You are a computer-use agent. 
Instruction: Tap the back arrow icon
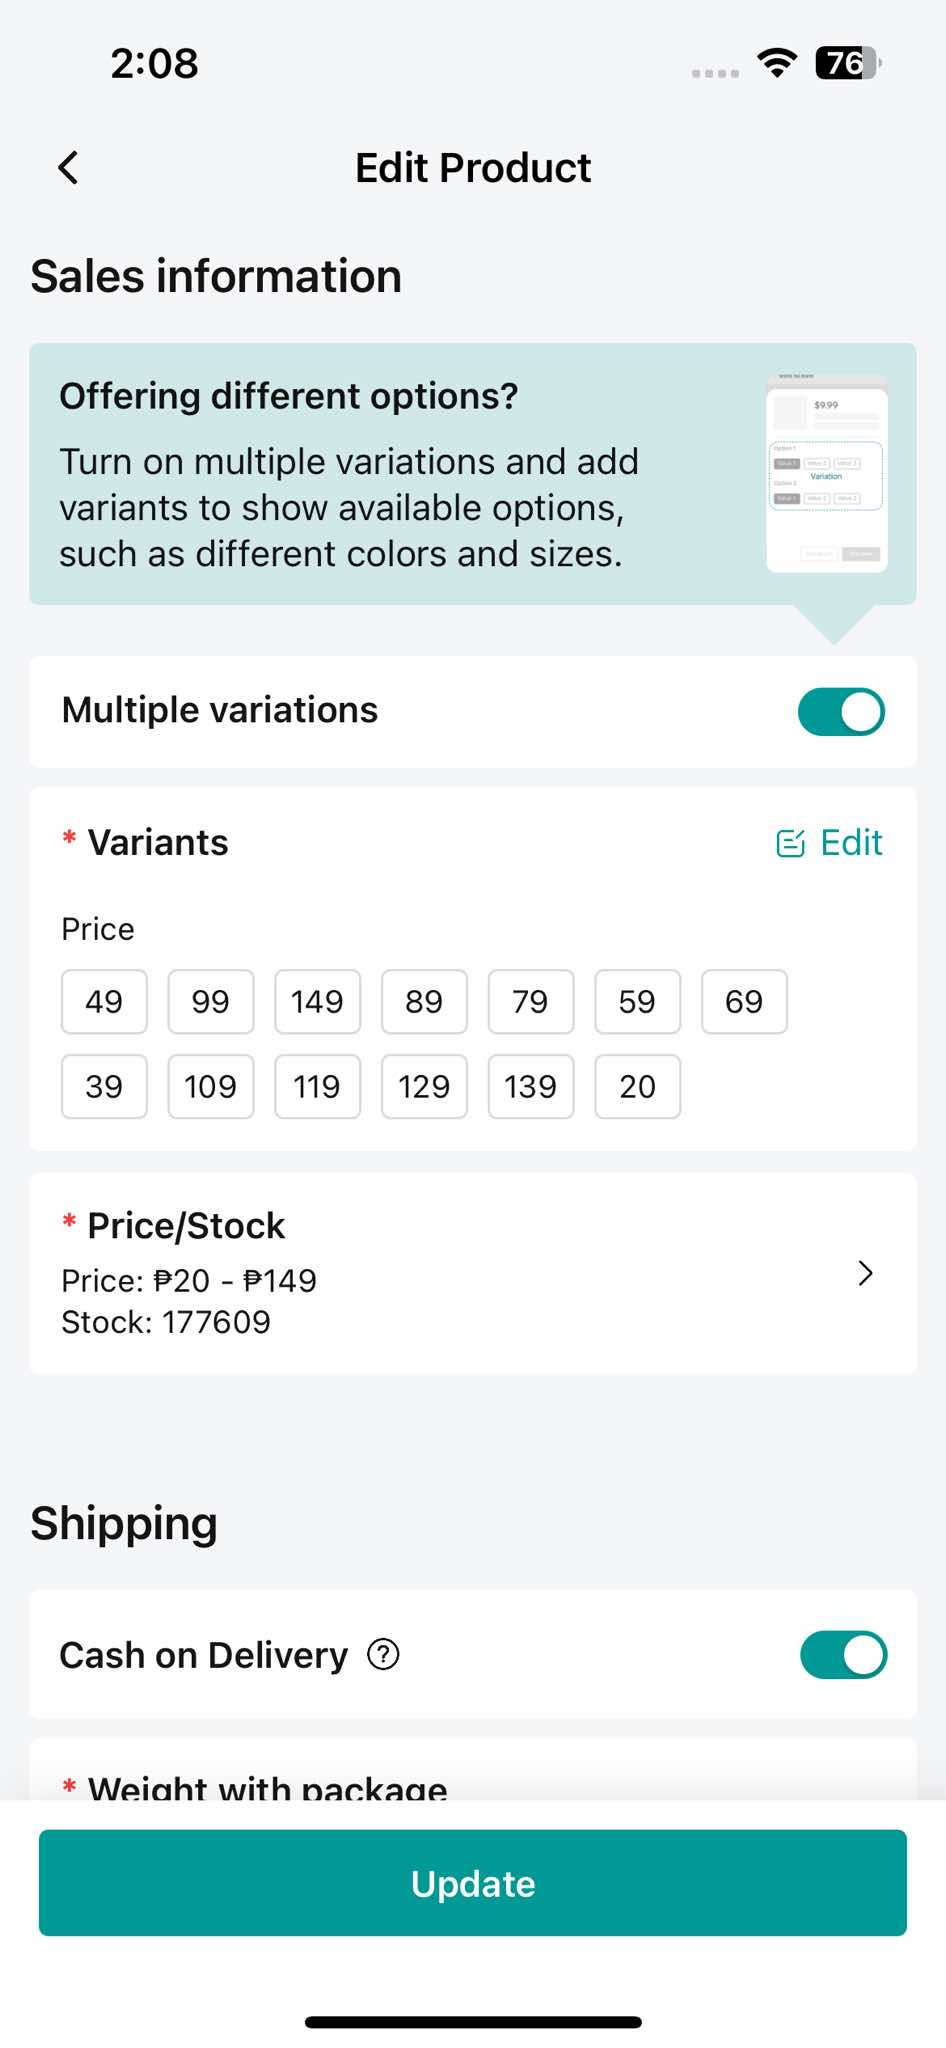[68, 168]
